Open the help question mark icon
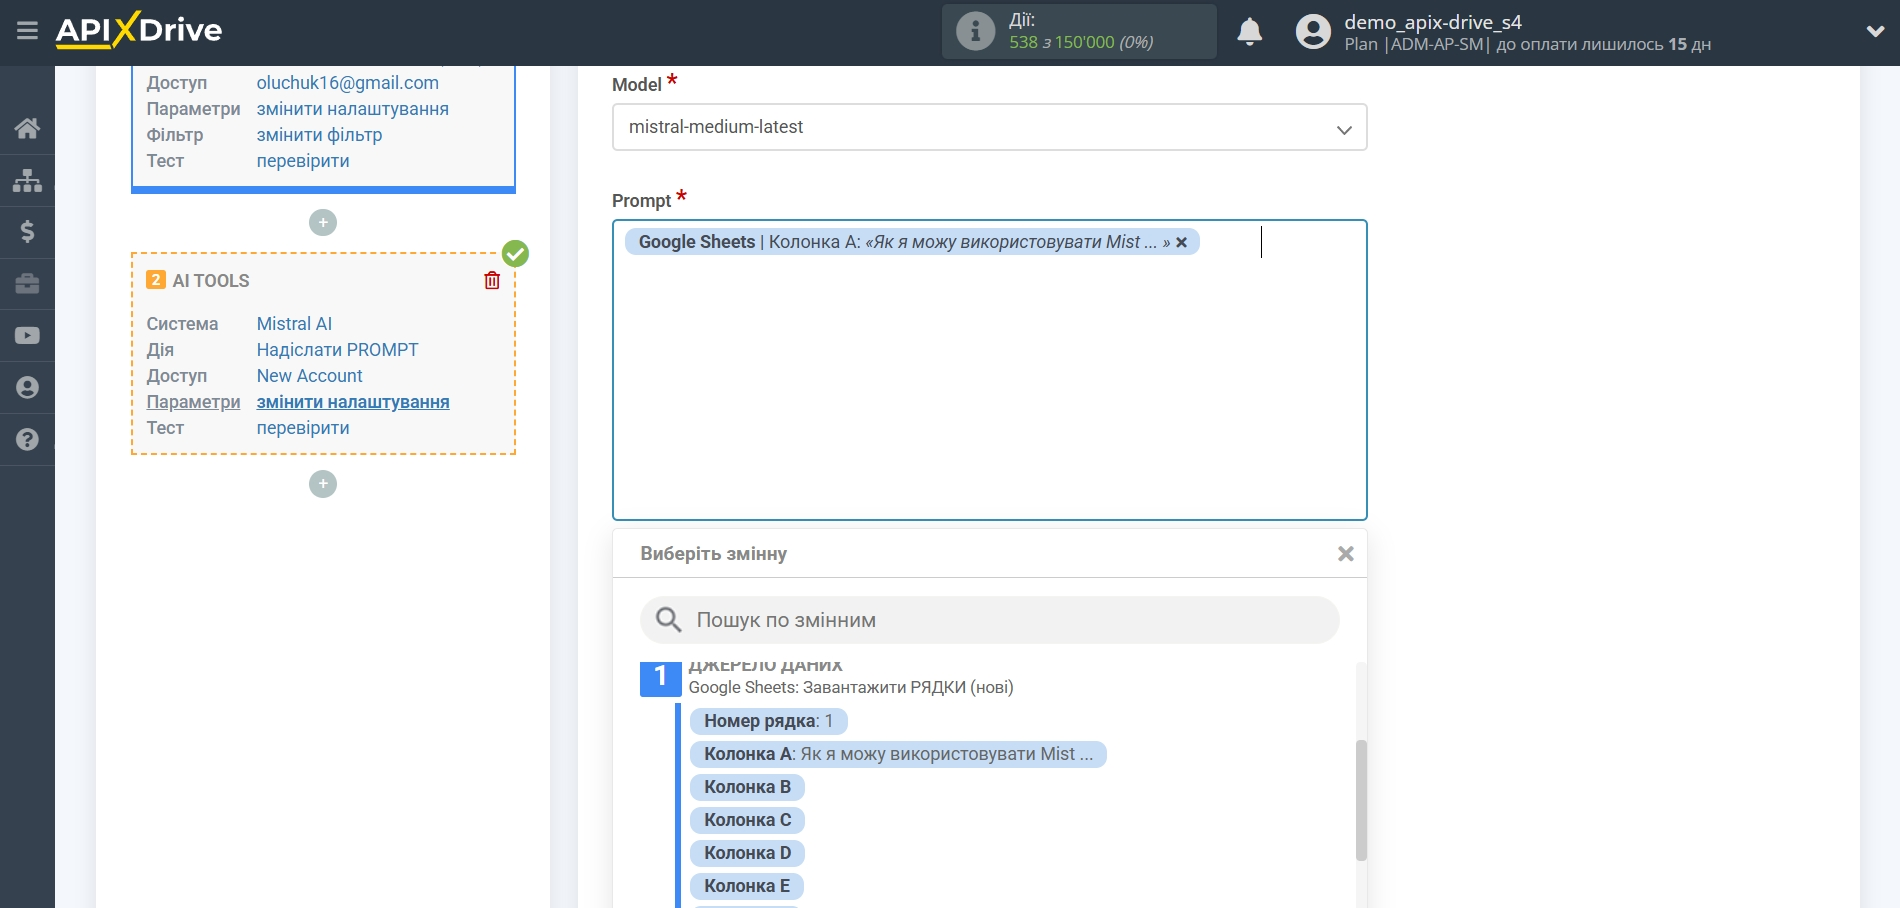The width and height of the screenshot is (1900, 908). click(27, 440)
